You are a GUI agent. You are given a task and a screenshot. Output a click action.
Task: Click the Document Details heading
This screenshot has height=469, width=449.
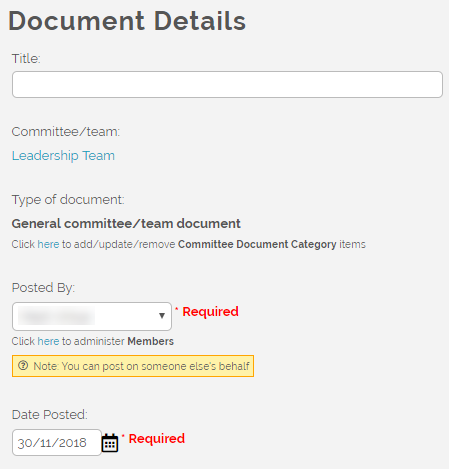[127, 21]
